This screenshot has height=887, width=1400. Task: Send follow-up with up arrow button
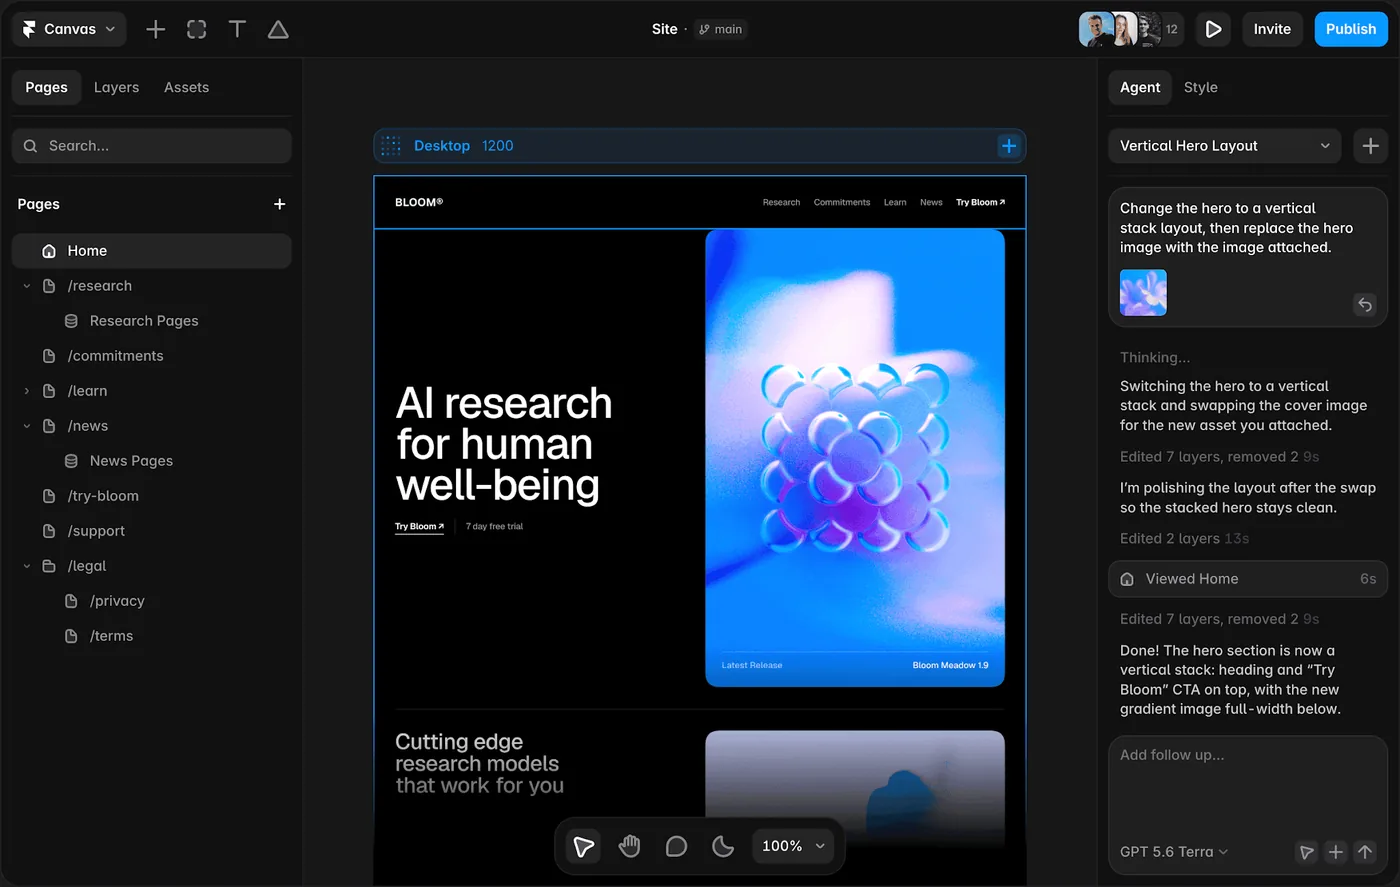1364,852
